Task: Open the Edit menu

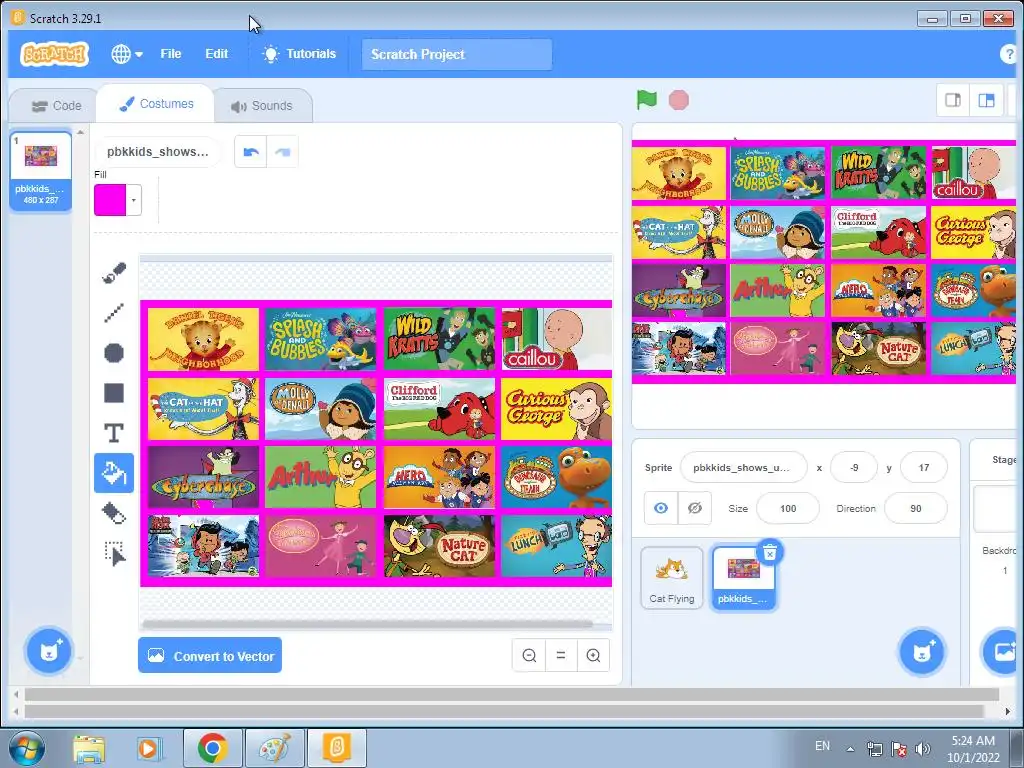Action: 216,54
